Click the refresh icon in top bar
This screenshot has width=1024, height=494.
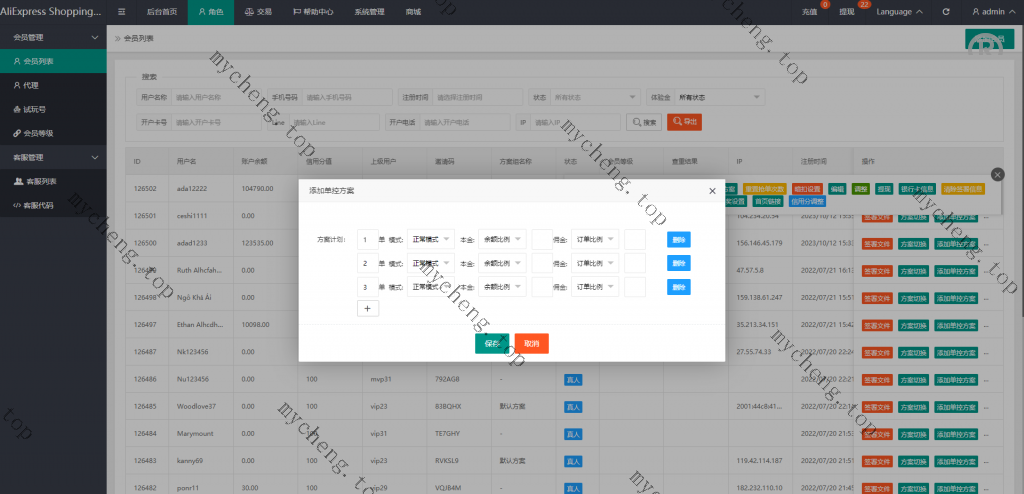click(x=946, y=12)
